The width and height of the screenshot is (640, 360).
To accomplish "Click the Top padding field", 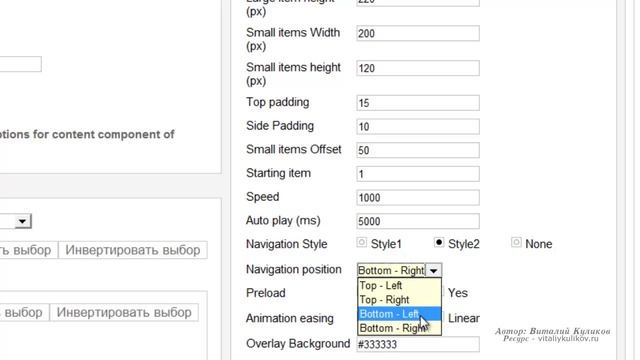I will pos(418,103).
